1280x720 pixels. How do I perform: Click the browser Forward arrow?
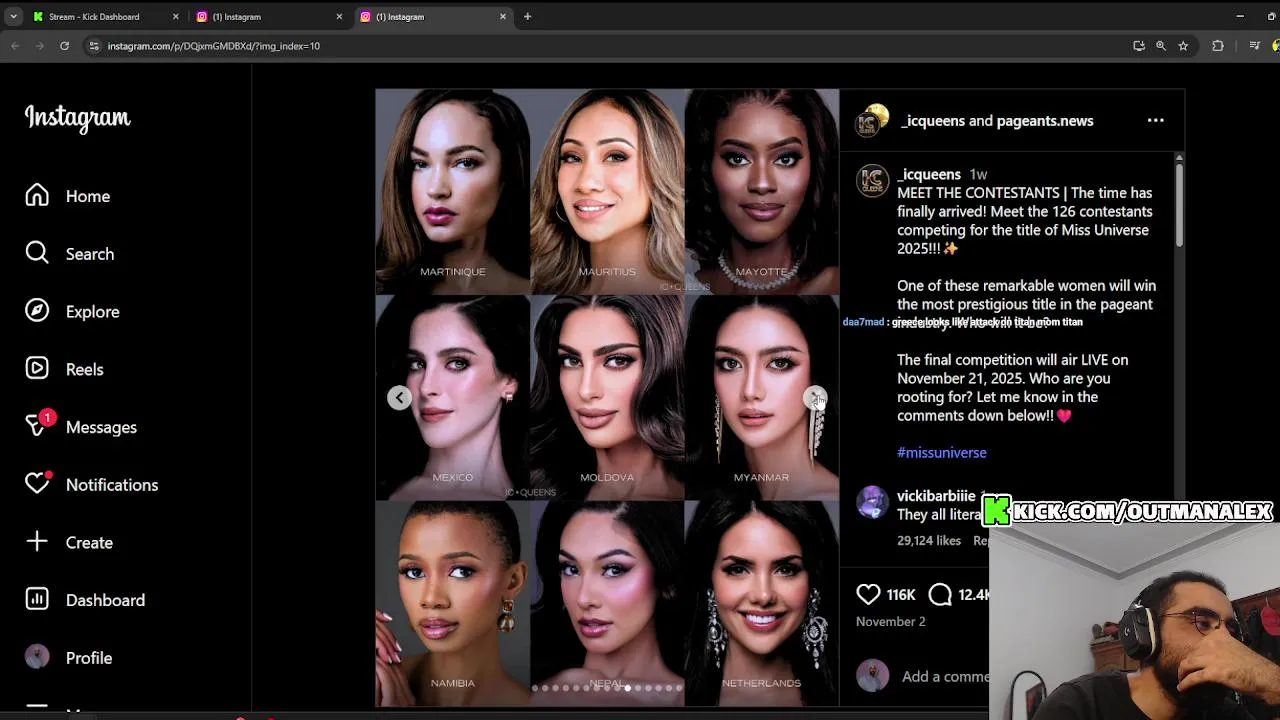40,46
